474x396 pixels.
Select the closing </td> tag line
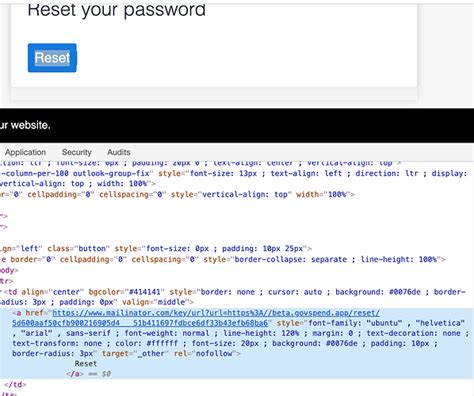15,385
